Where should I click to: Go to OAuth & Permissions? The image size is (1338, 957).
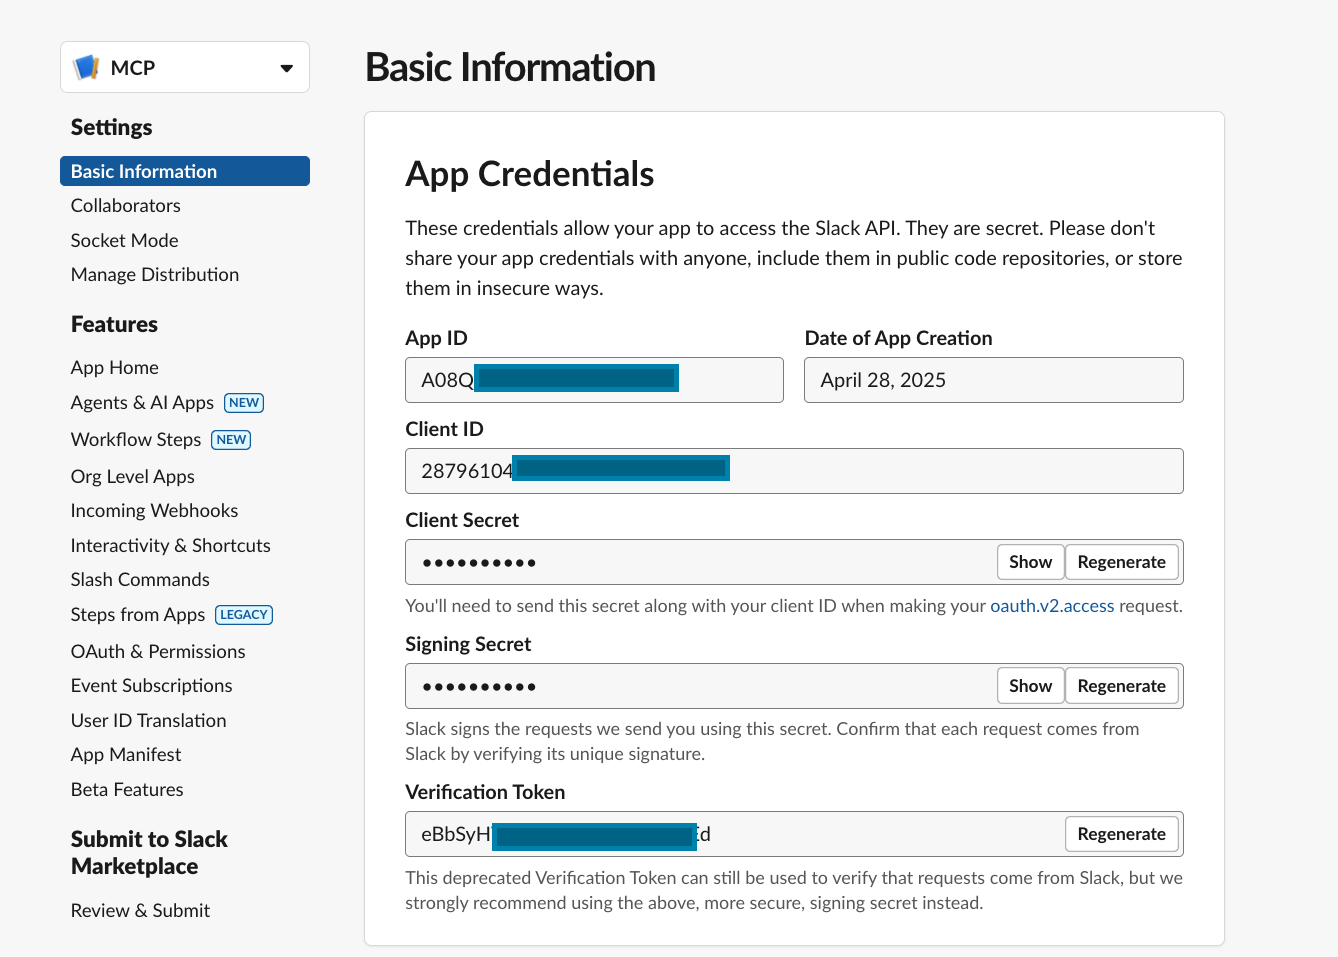click(158, 651)
